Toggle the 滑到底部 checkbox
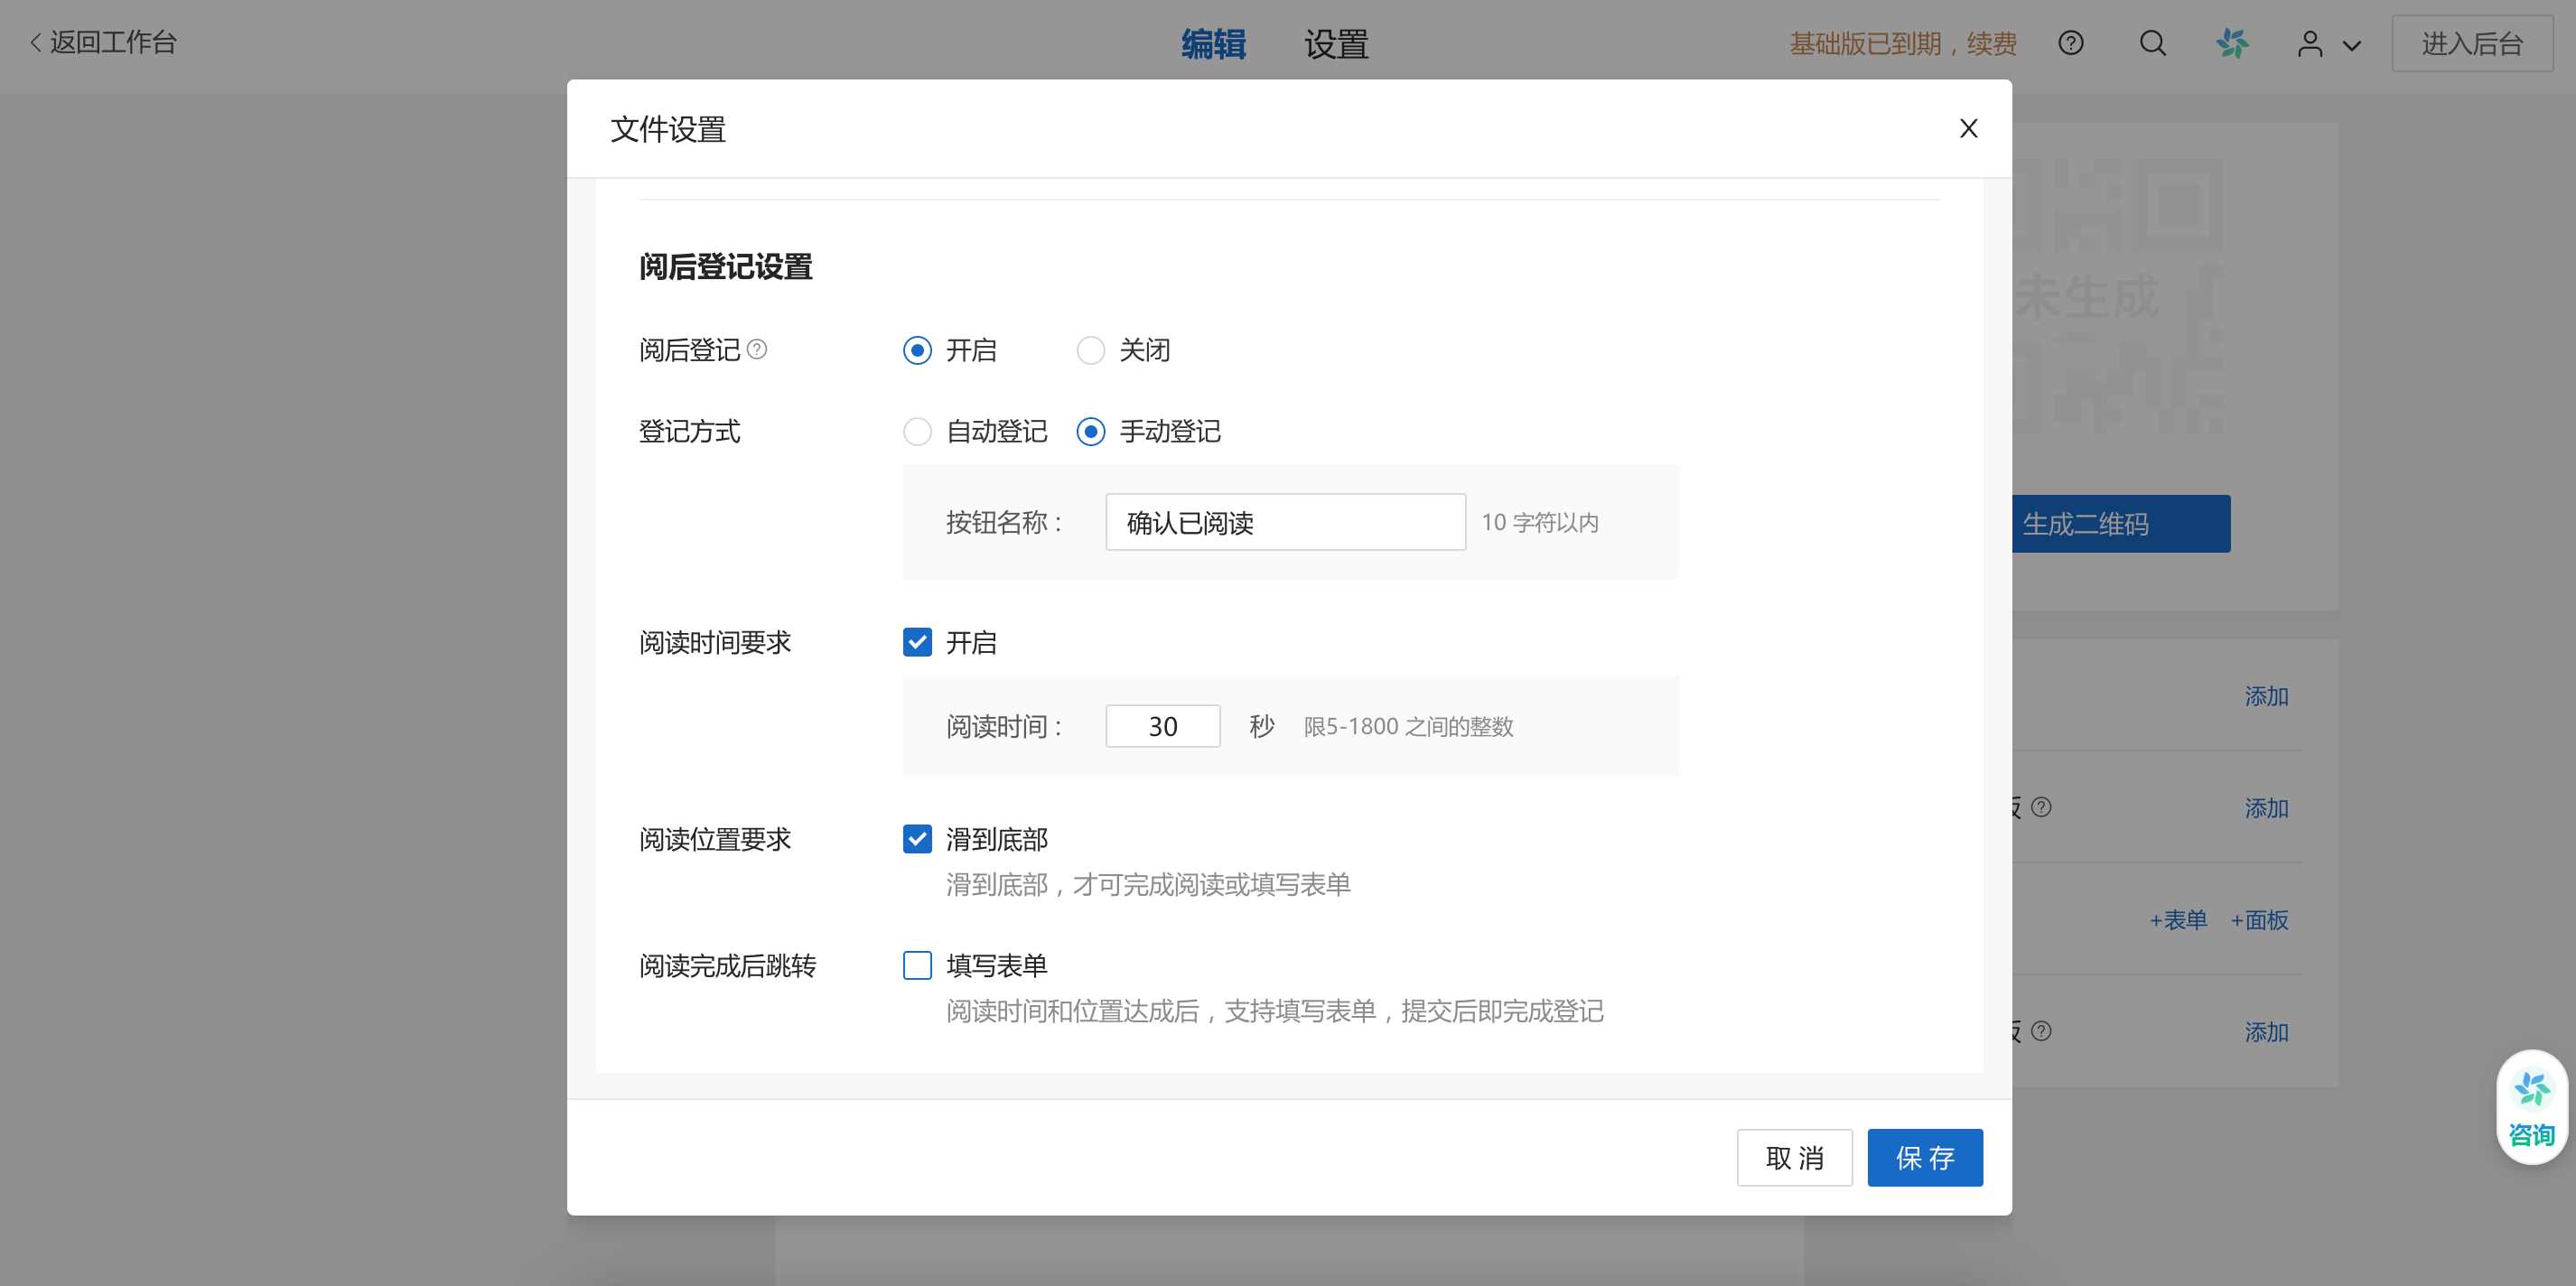Viewport: 2576px width, 1286px height. [x=917, y=839]
